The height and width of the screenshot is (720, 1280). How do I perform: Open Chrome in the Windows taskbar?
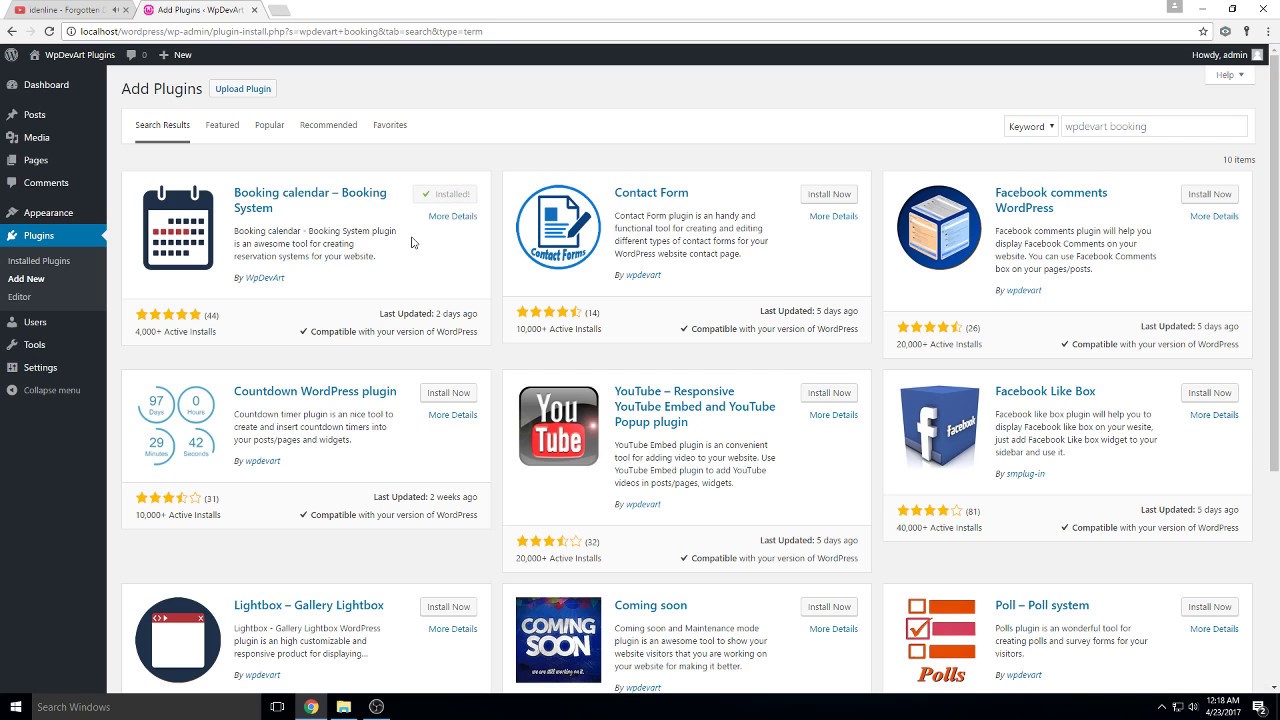(x=311, y=707)
